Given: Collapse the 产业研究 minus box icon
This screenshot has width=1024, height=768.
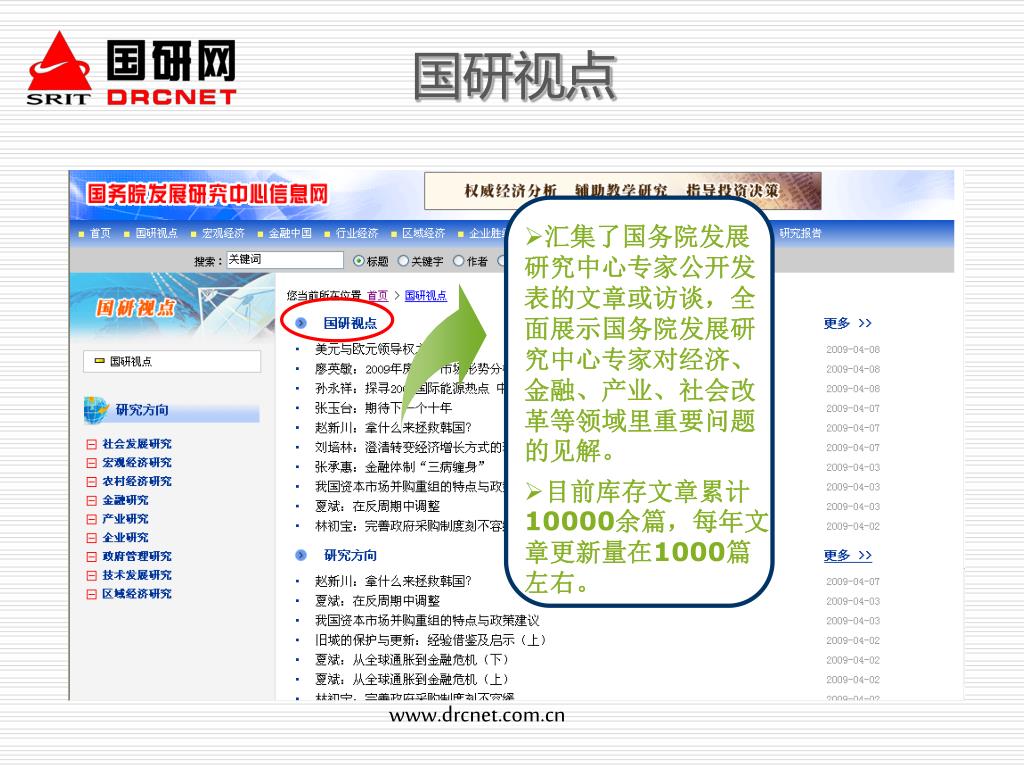Looking at the screenshot, I should [91, 520].
